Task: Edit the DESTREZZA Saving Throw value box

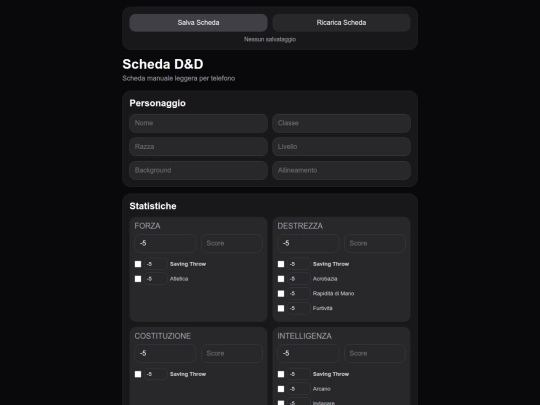Action: click(299, 264)
